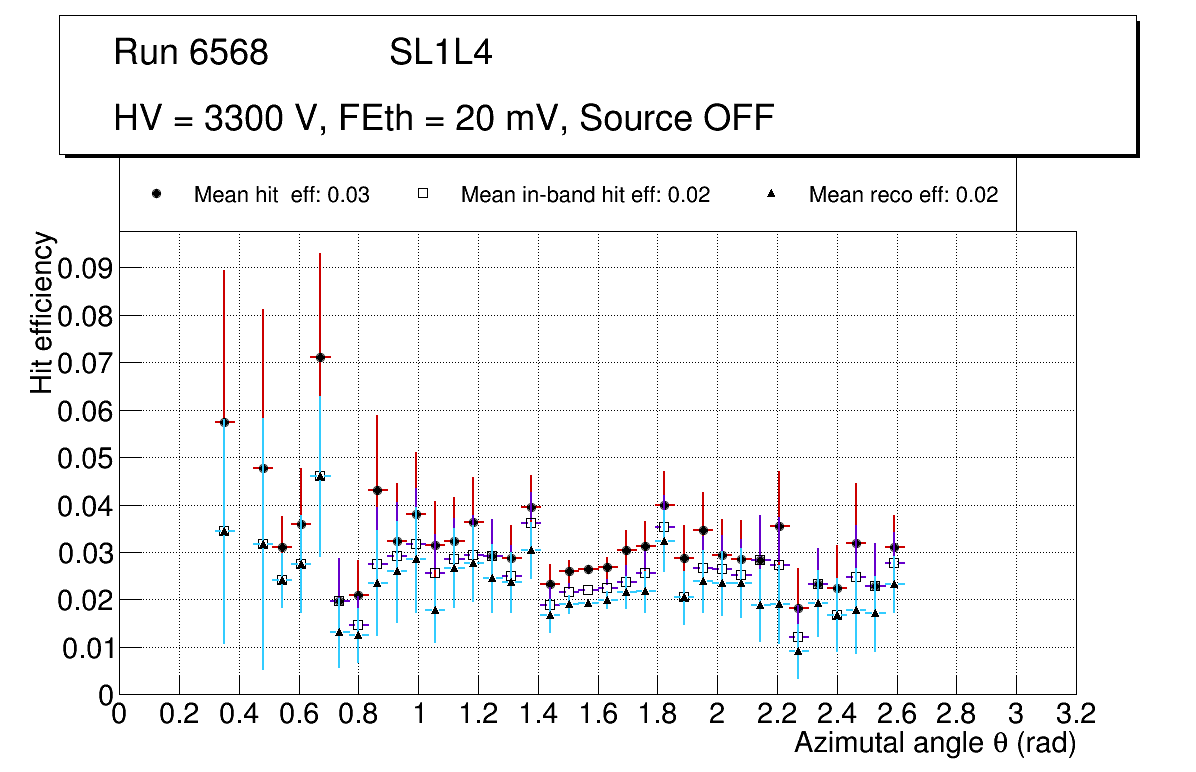Screen dimensions: 1196x772
Task: Click the "Mean reco eff: 0.02" legend text
Action: pyautogui.click(x=903, y=195)
